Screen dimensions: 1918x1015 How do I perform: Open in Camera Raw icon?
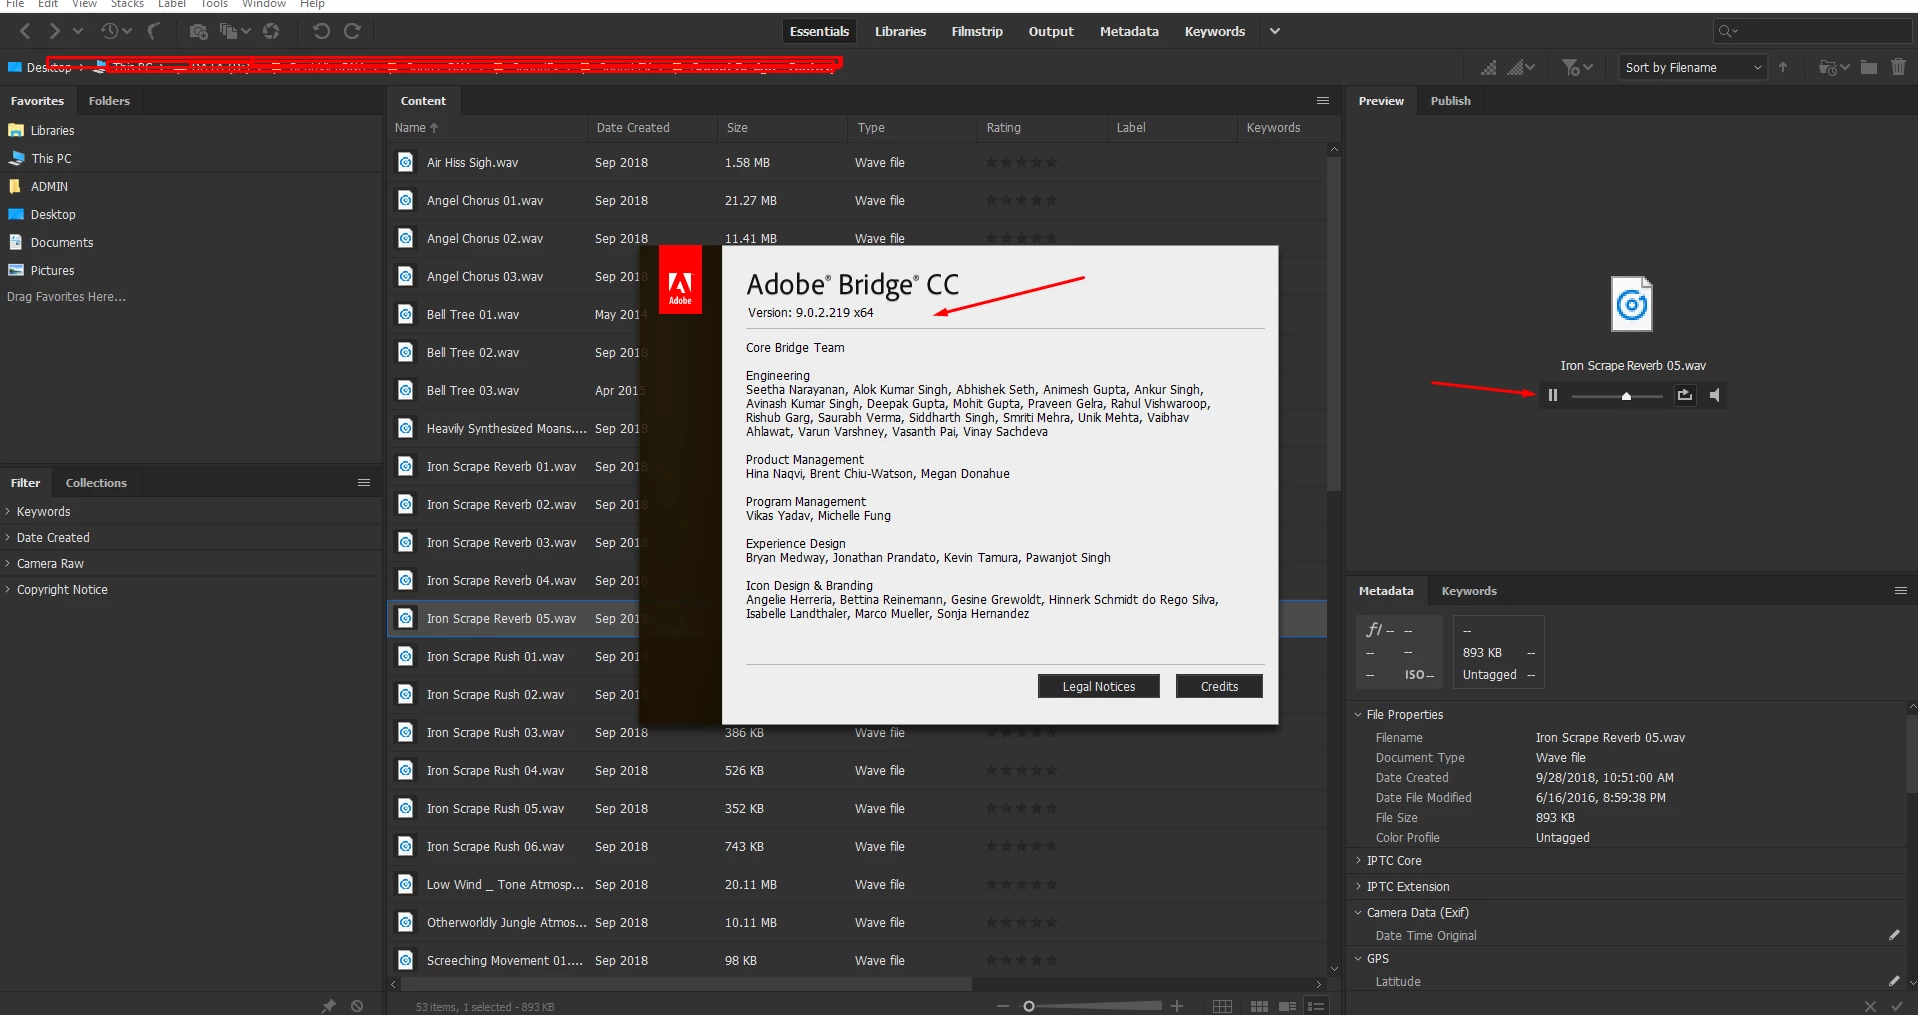(x=271, y=32)
